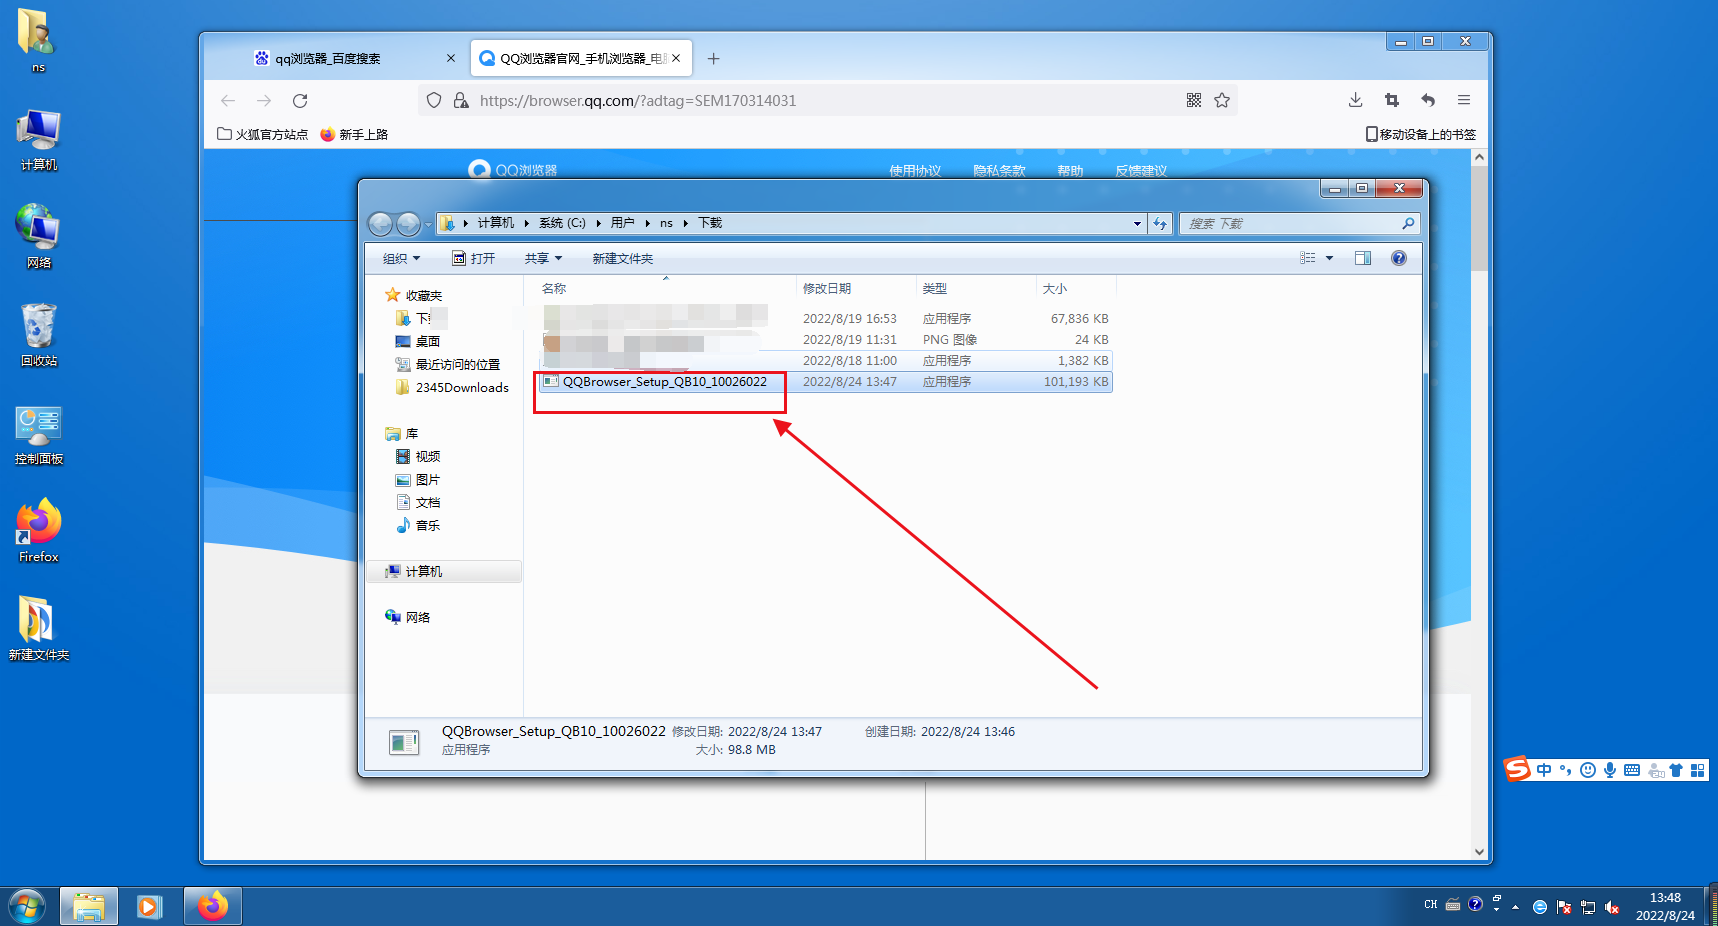
Task: Select the PNG 图像 file row
Action: point(826,340)
